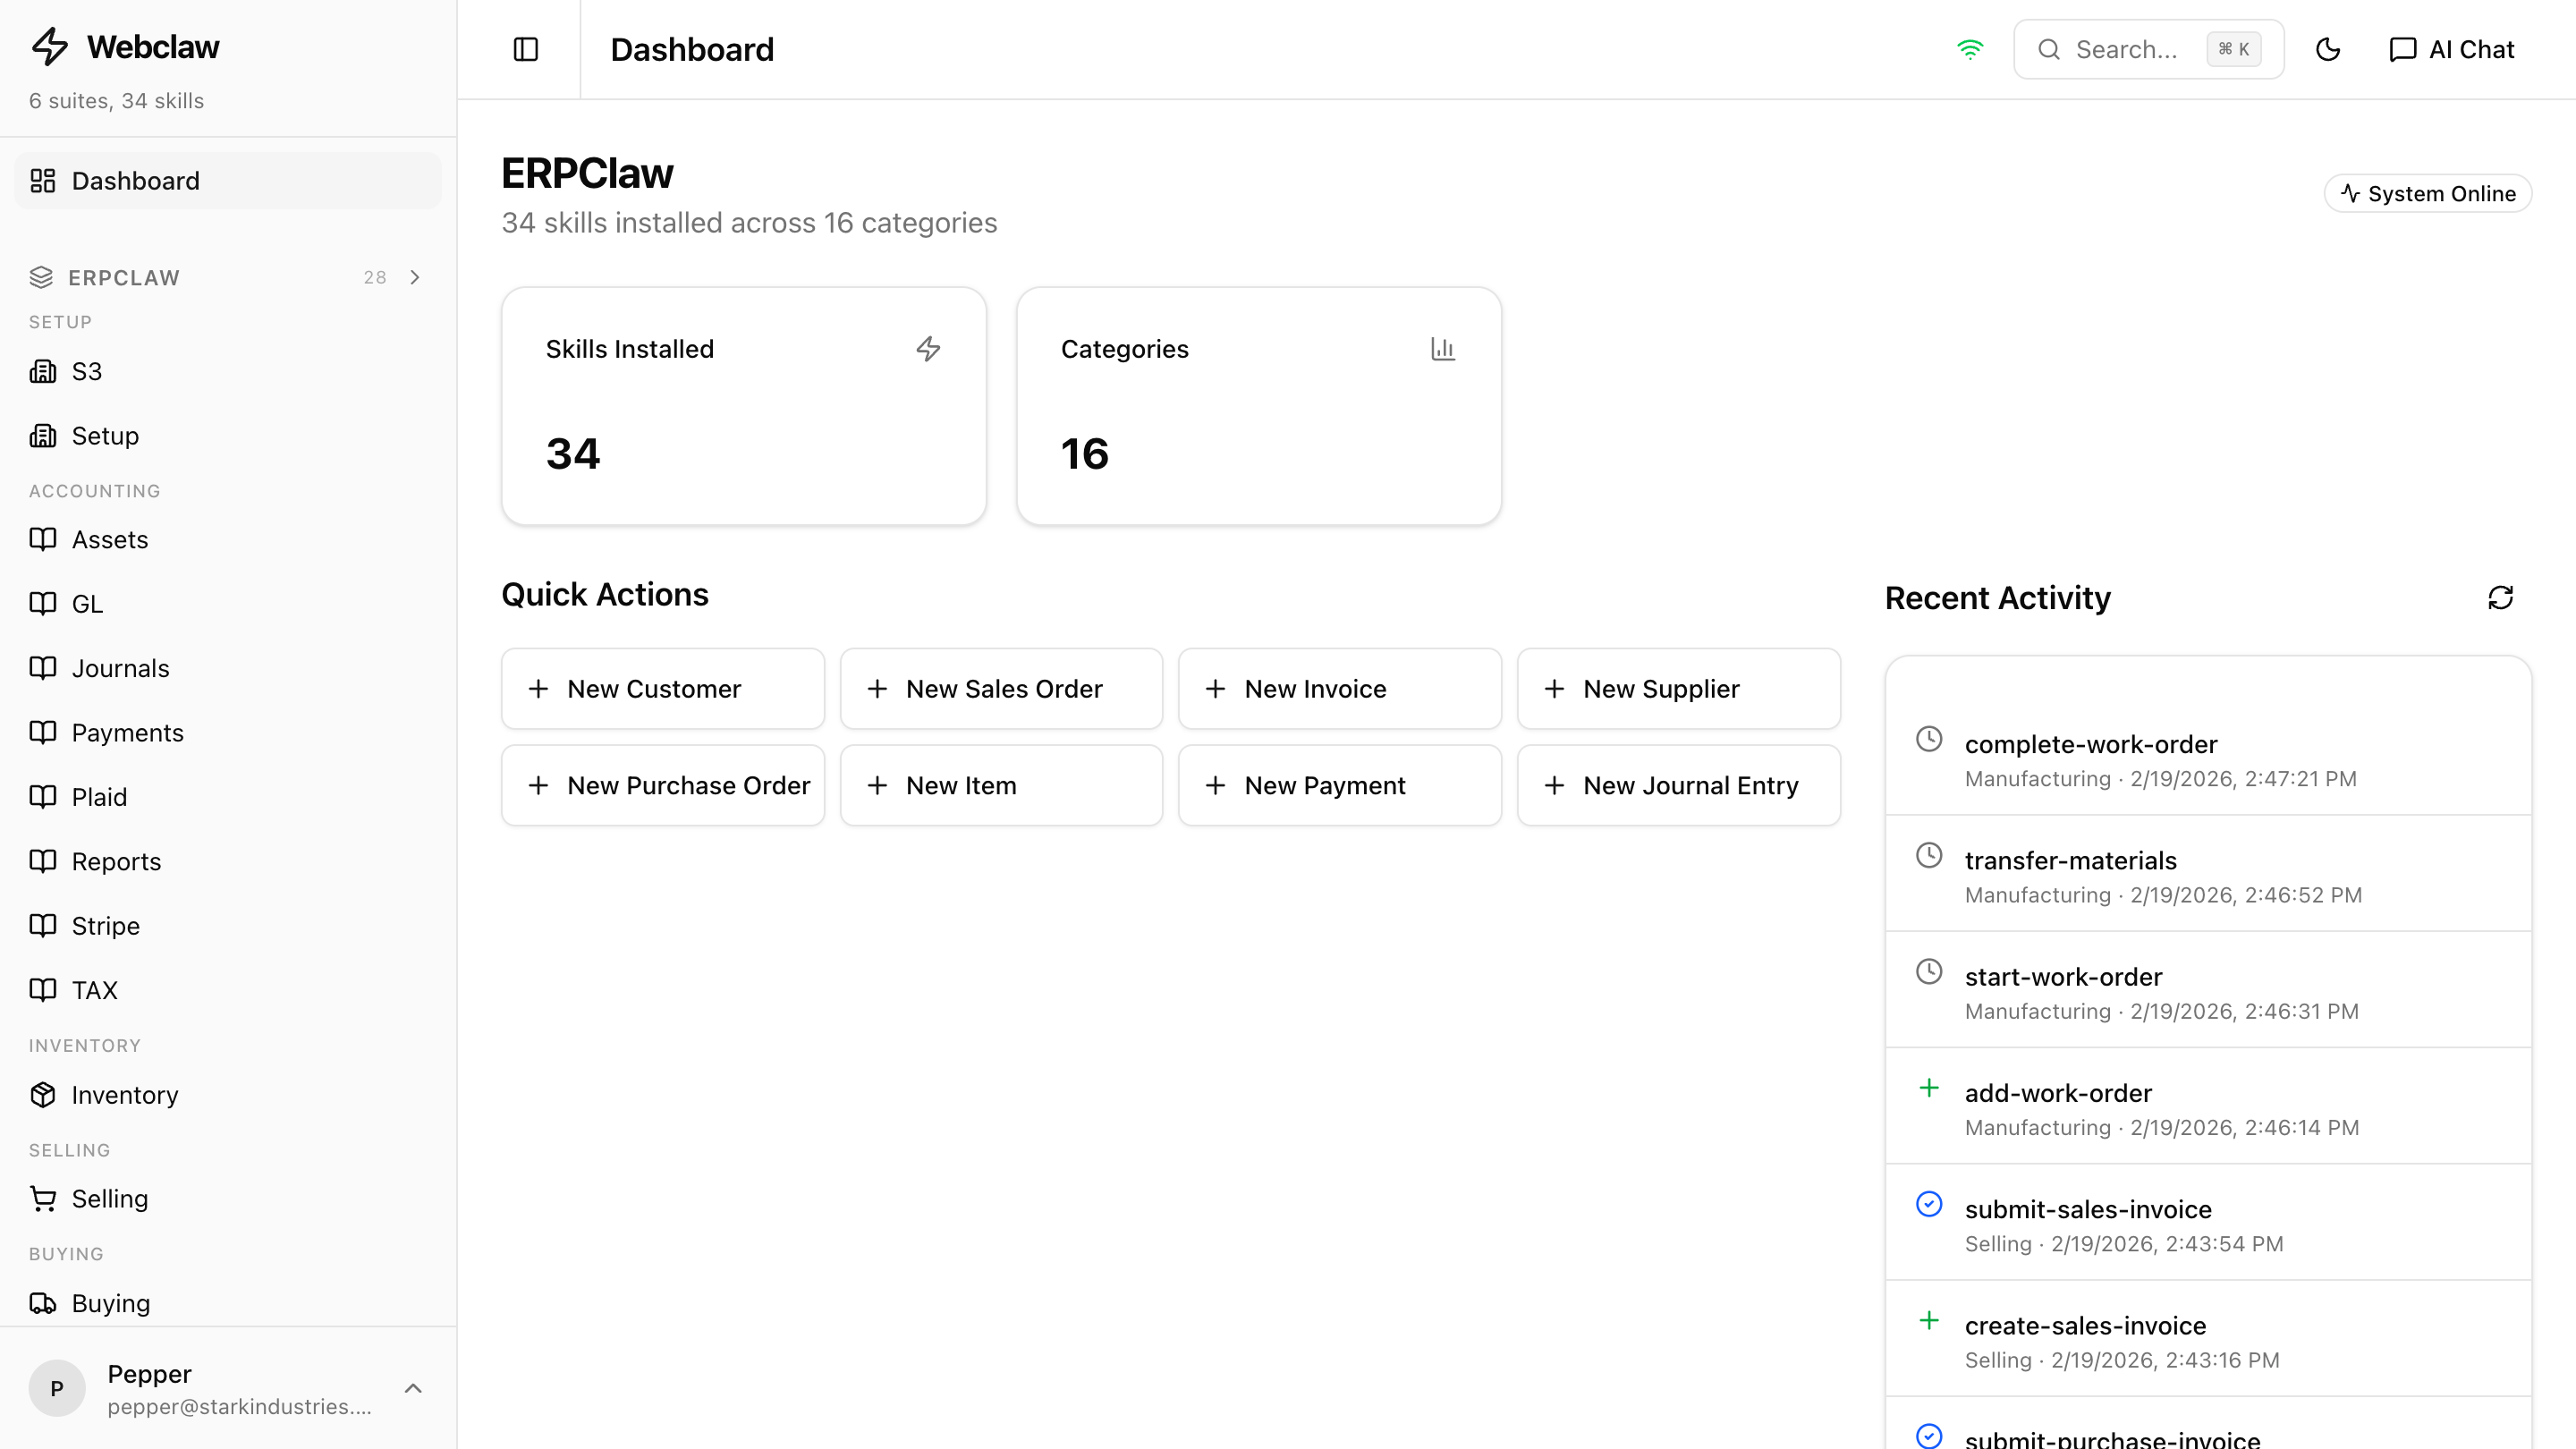
Task: Open Selling with the cart icon
Action: [x=228, y=1199]
